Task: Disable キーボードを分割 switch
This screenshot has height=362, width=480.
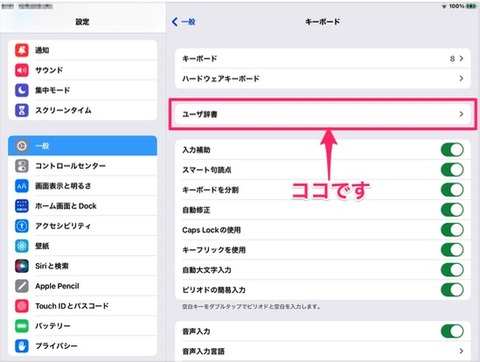Action: point(452,190)
